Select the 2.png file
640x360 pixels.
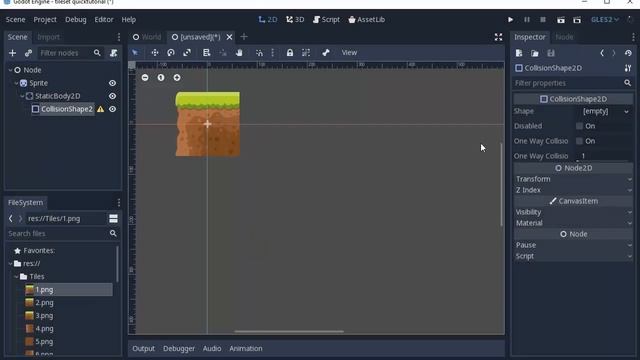pyautogui.click(x=44, y=303)
